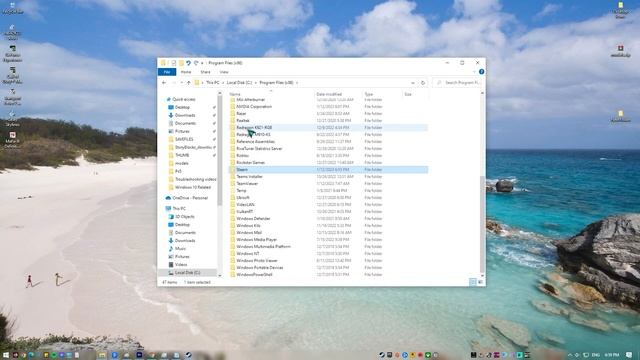The height and width of the screenshot is (360, 640).
Task: Select WindowsPowerShell folder
Action: [254, 275]
